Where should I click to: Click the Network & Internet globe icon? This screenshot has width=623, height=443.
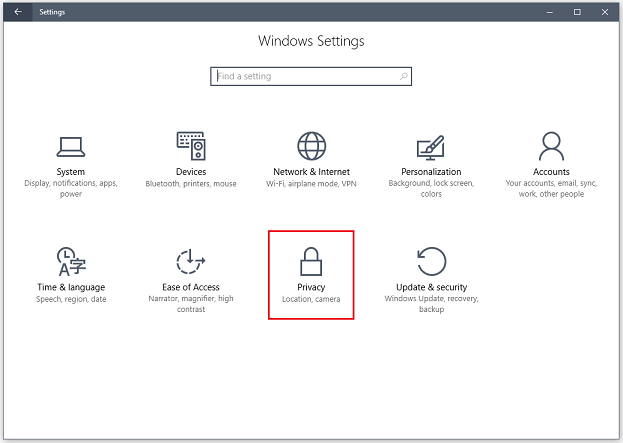(x=311, y=146)
